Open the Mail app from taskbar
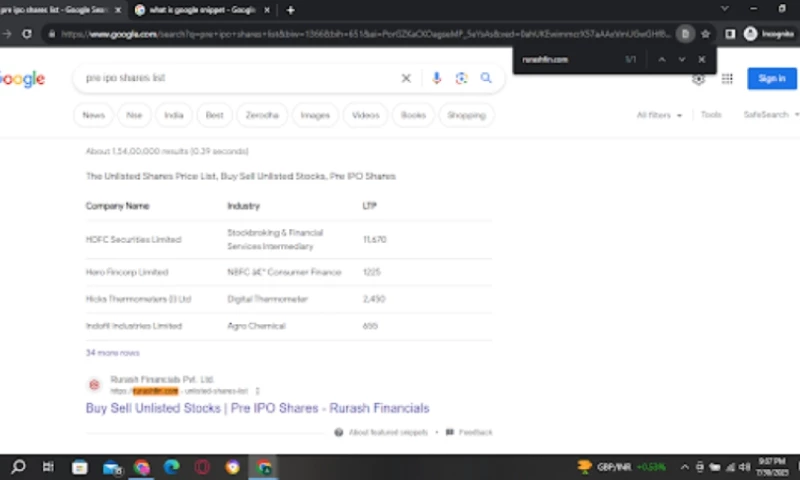 pos(112,467)
